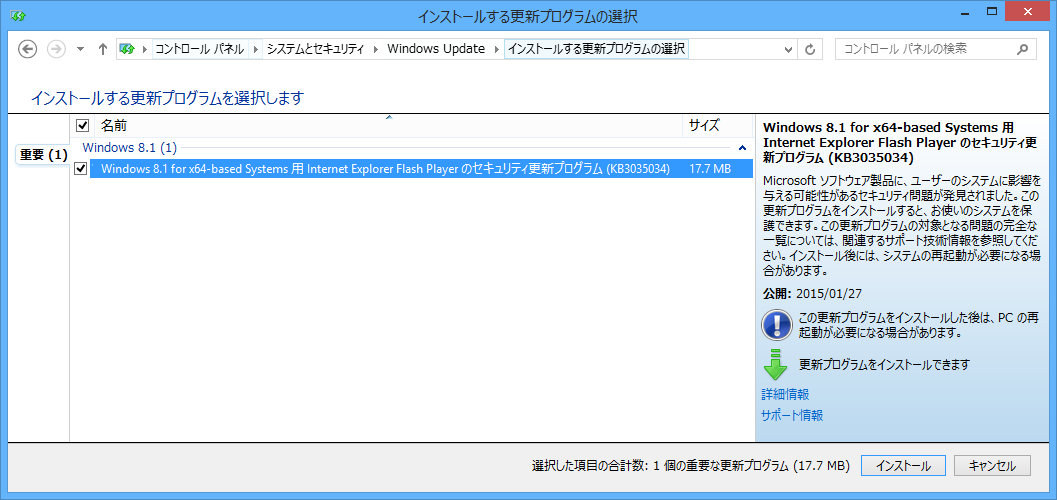Click the Back navigation arrow
Viewport: 1057px width, 500px height.
coord(28,49)
